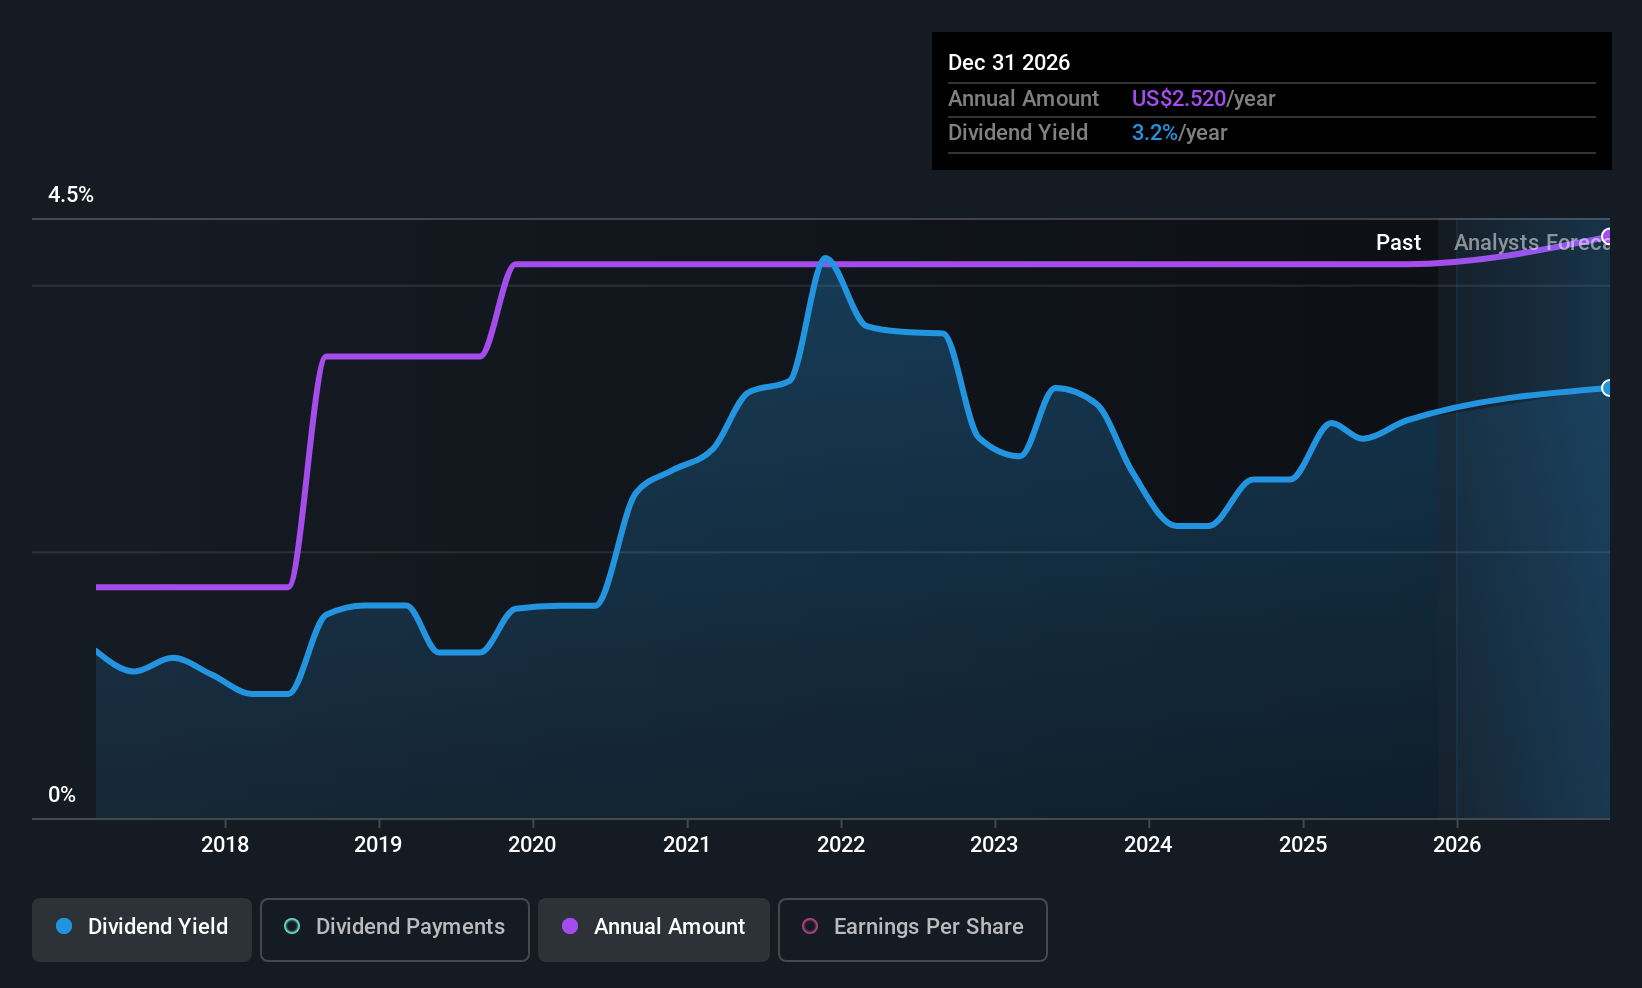Toggle the Dividend Yield series visibility
The height and width of the screenshot is (988, 1642).
pos(141,927)
